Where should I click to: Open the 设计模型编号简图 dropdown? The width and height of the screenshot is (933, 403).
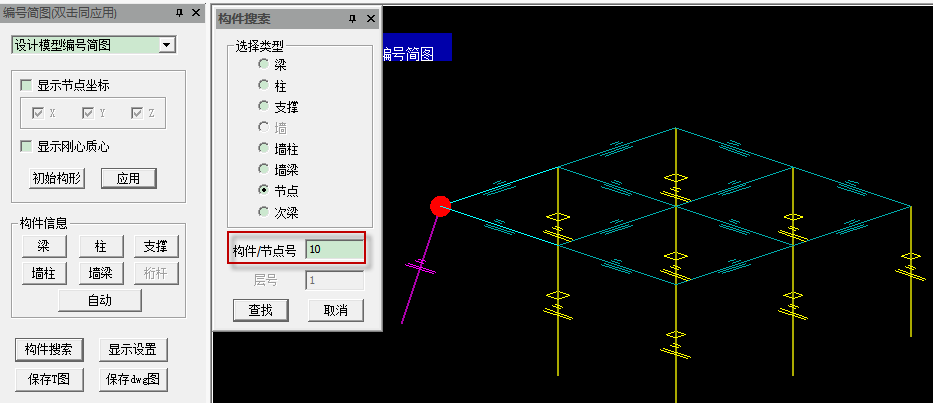[167, 45]
